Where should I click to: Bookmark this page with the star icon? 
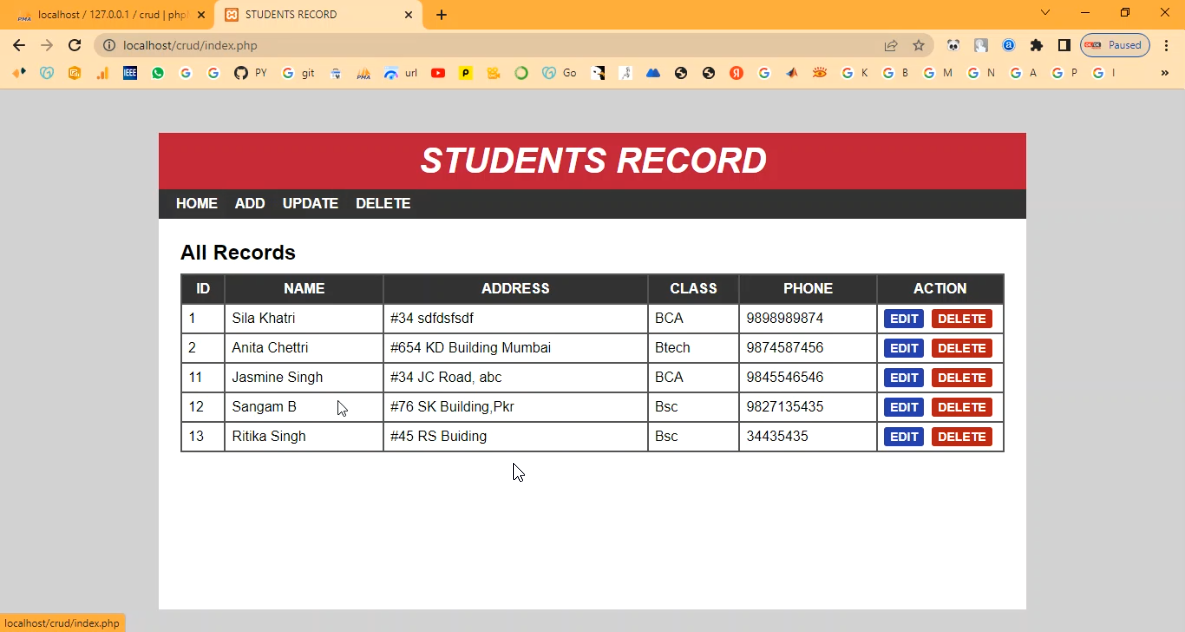(x=918, y=45)
